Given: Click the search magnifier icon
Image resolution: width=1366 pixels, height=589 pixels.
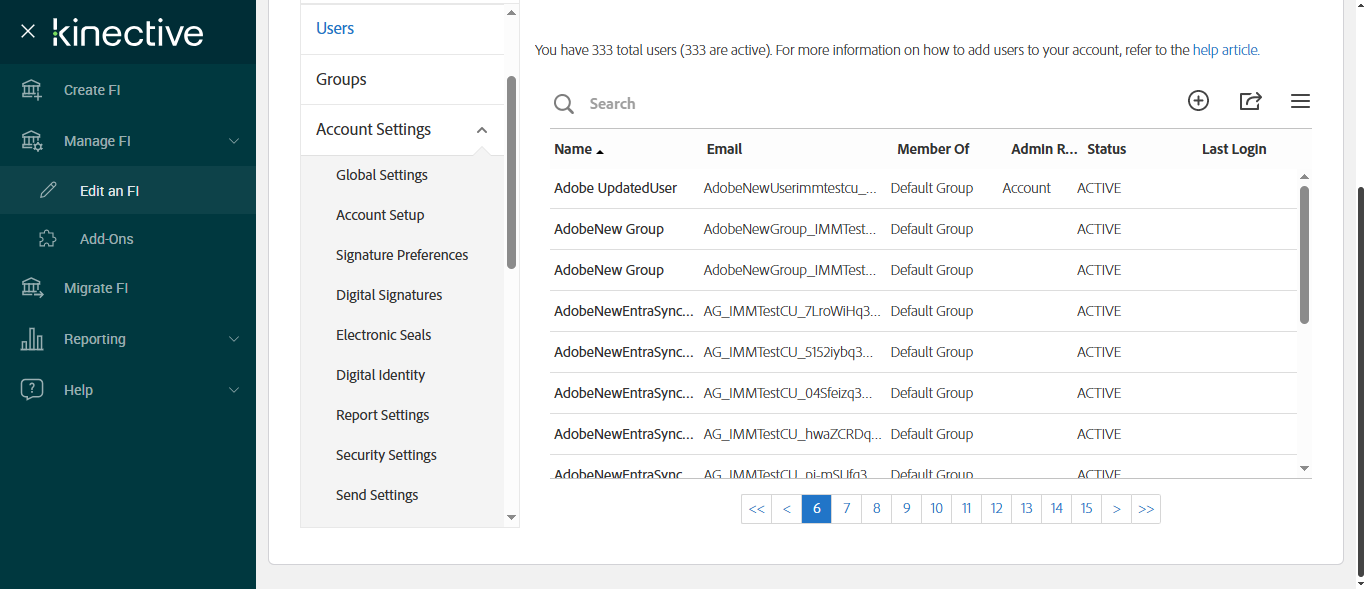Looking at the screenshot, I should point(564,104).
